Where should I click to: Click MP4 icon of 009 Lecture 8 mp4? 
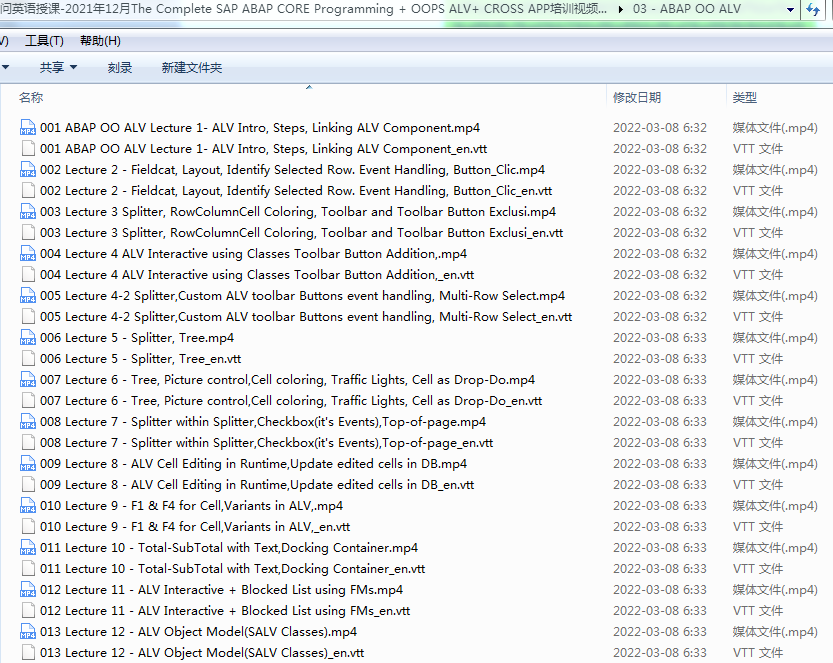[x=28, y=463]
